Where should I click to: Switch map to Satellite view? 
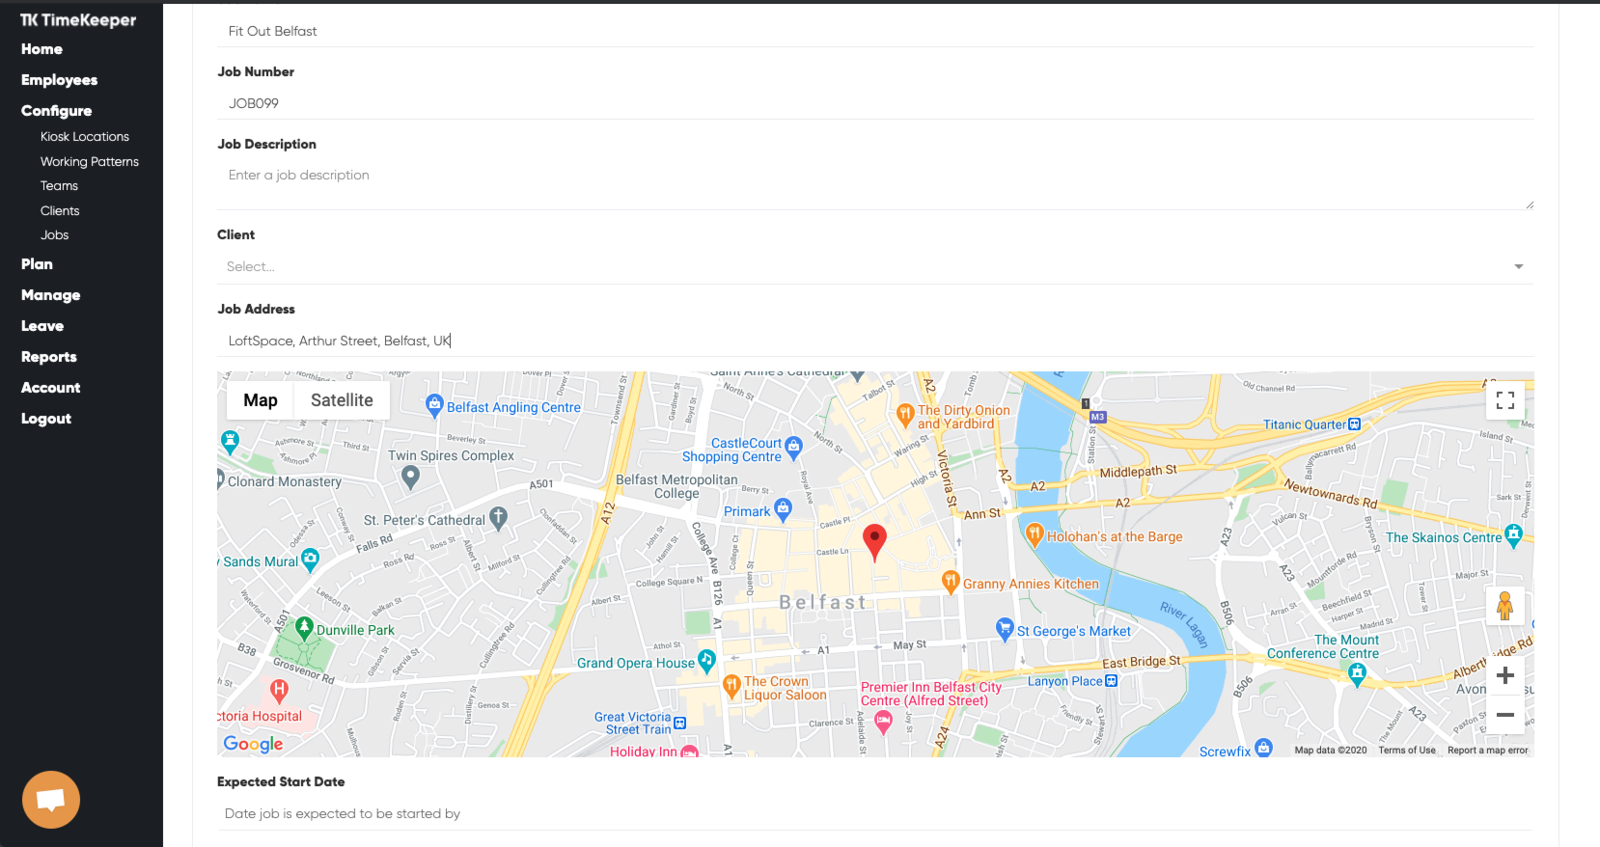click(x=342, y=400)
